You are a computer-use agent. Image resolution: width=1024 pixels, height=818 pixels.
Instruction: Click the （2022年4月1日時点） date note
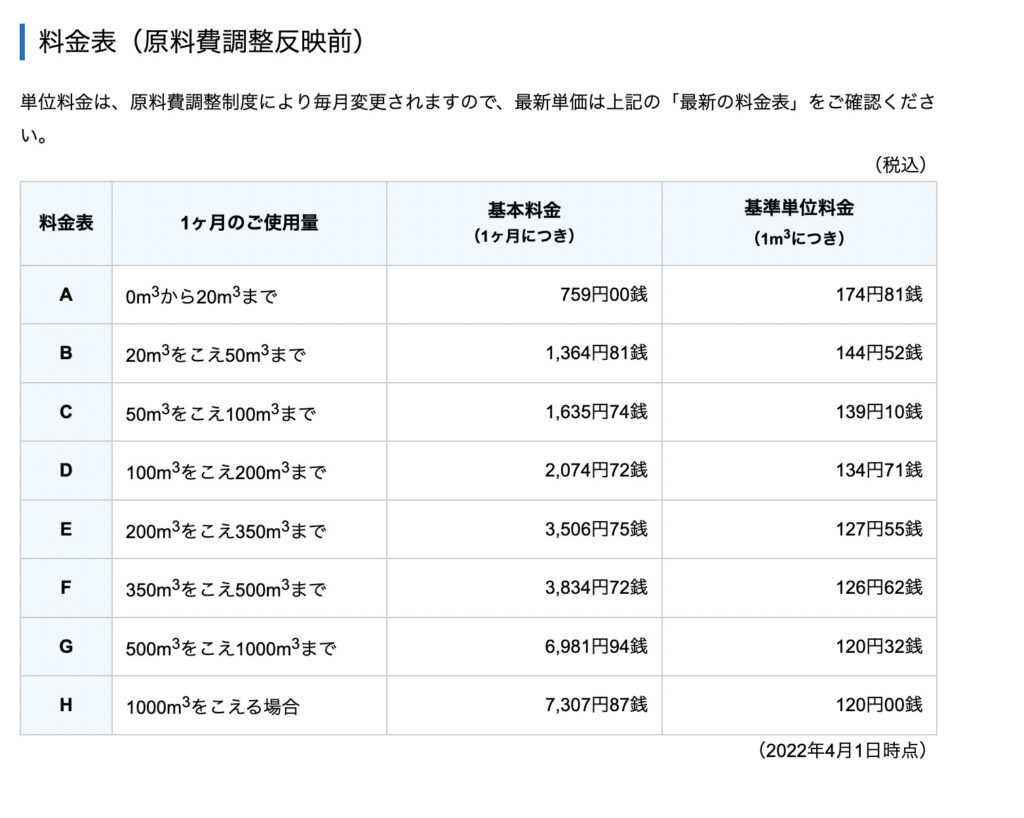(842, 750)
